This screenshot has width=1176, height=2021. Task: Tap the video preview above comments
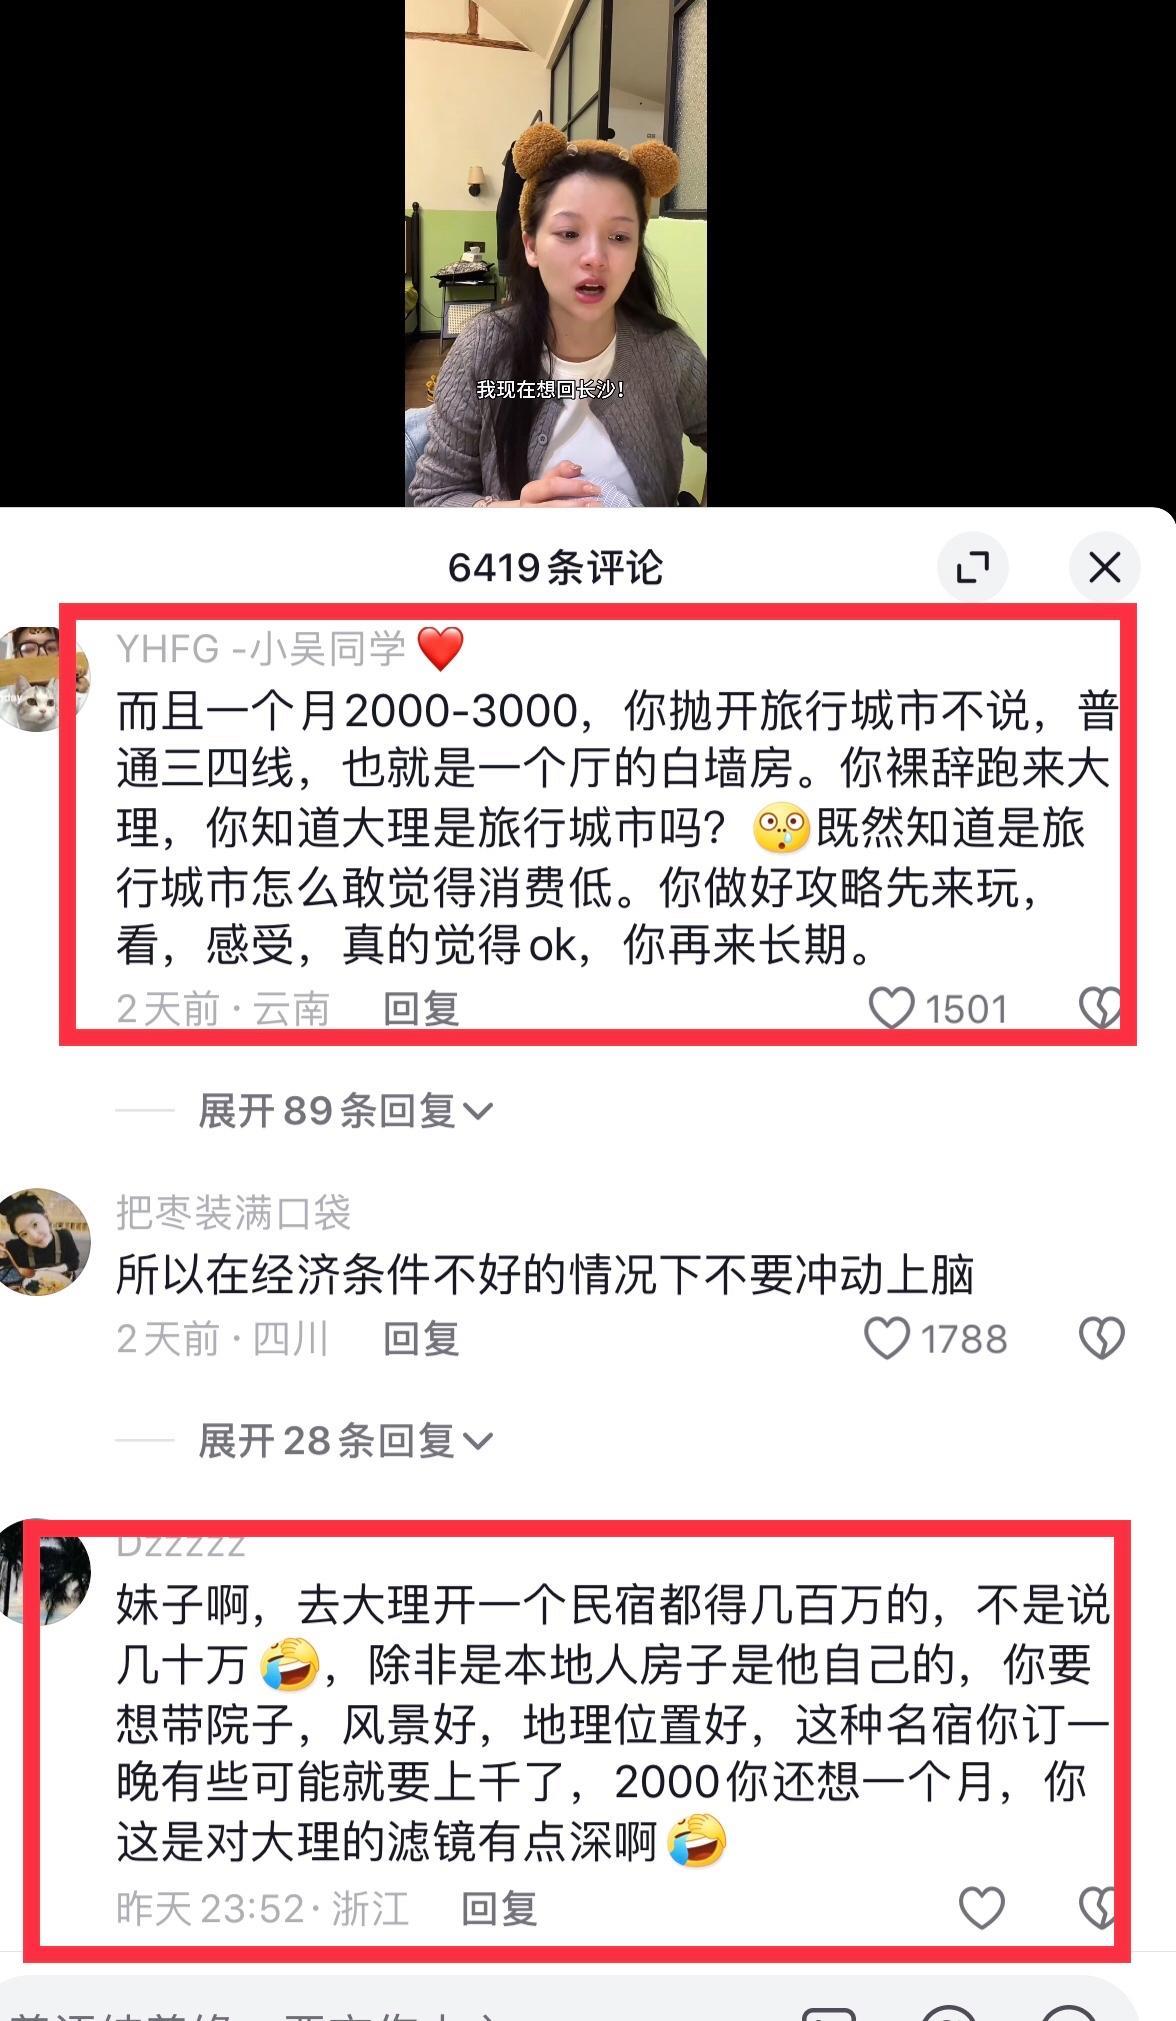click(x=556, y=253)
